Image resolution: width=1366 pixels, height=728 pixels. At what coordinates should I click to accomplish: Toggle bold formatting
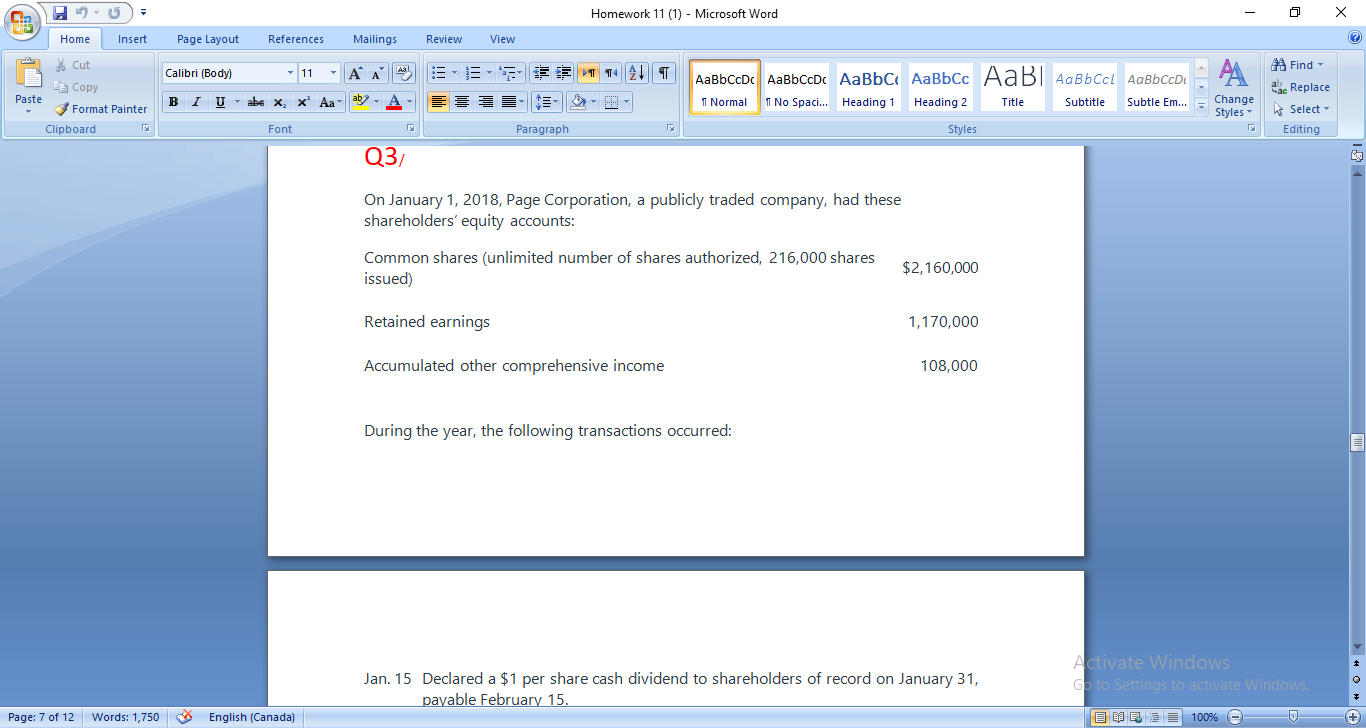(x=172, y=101)
